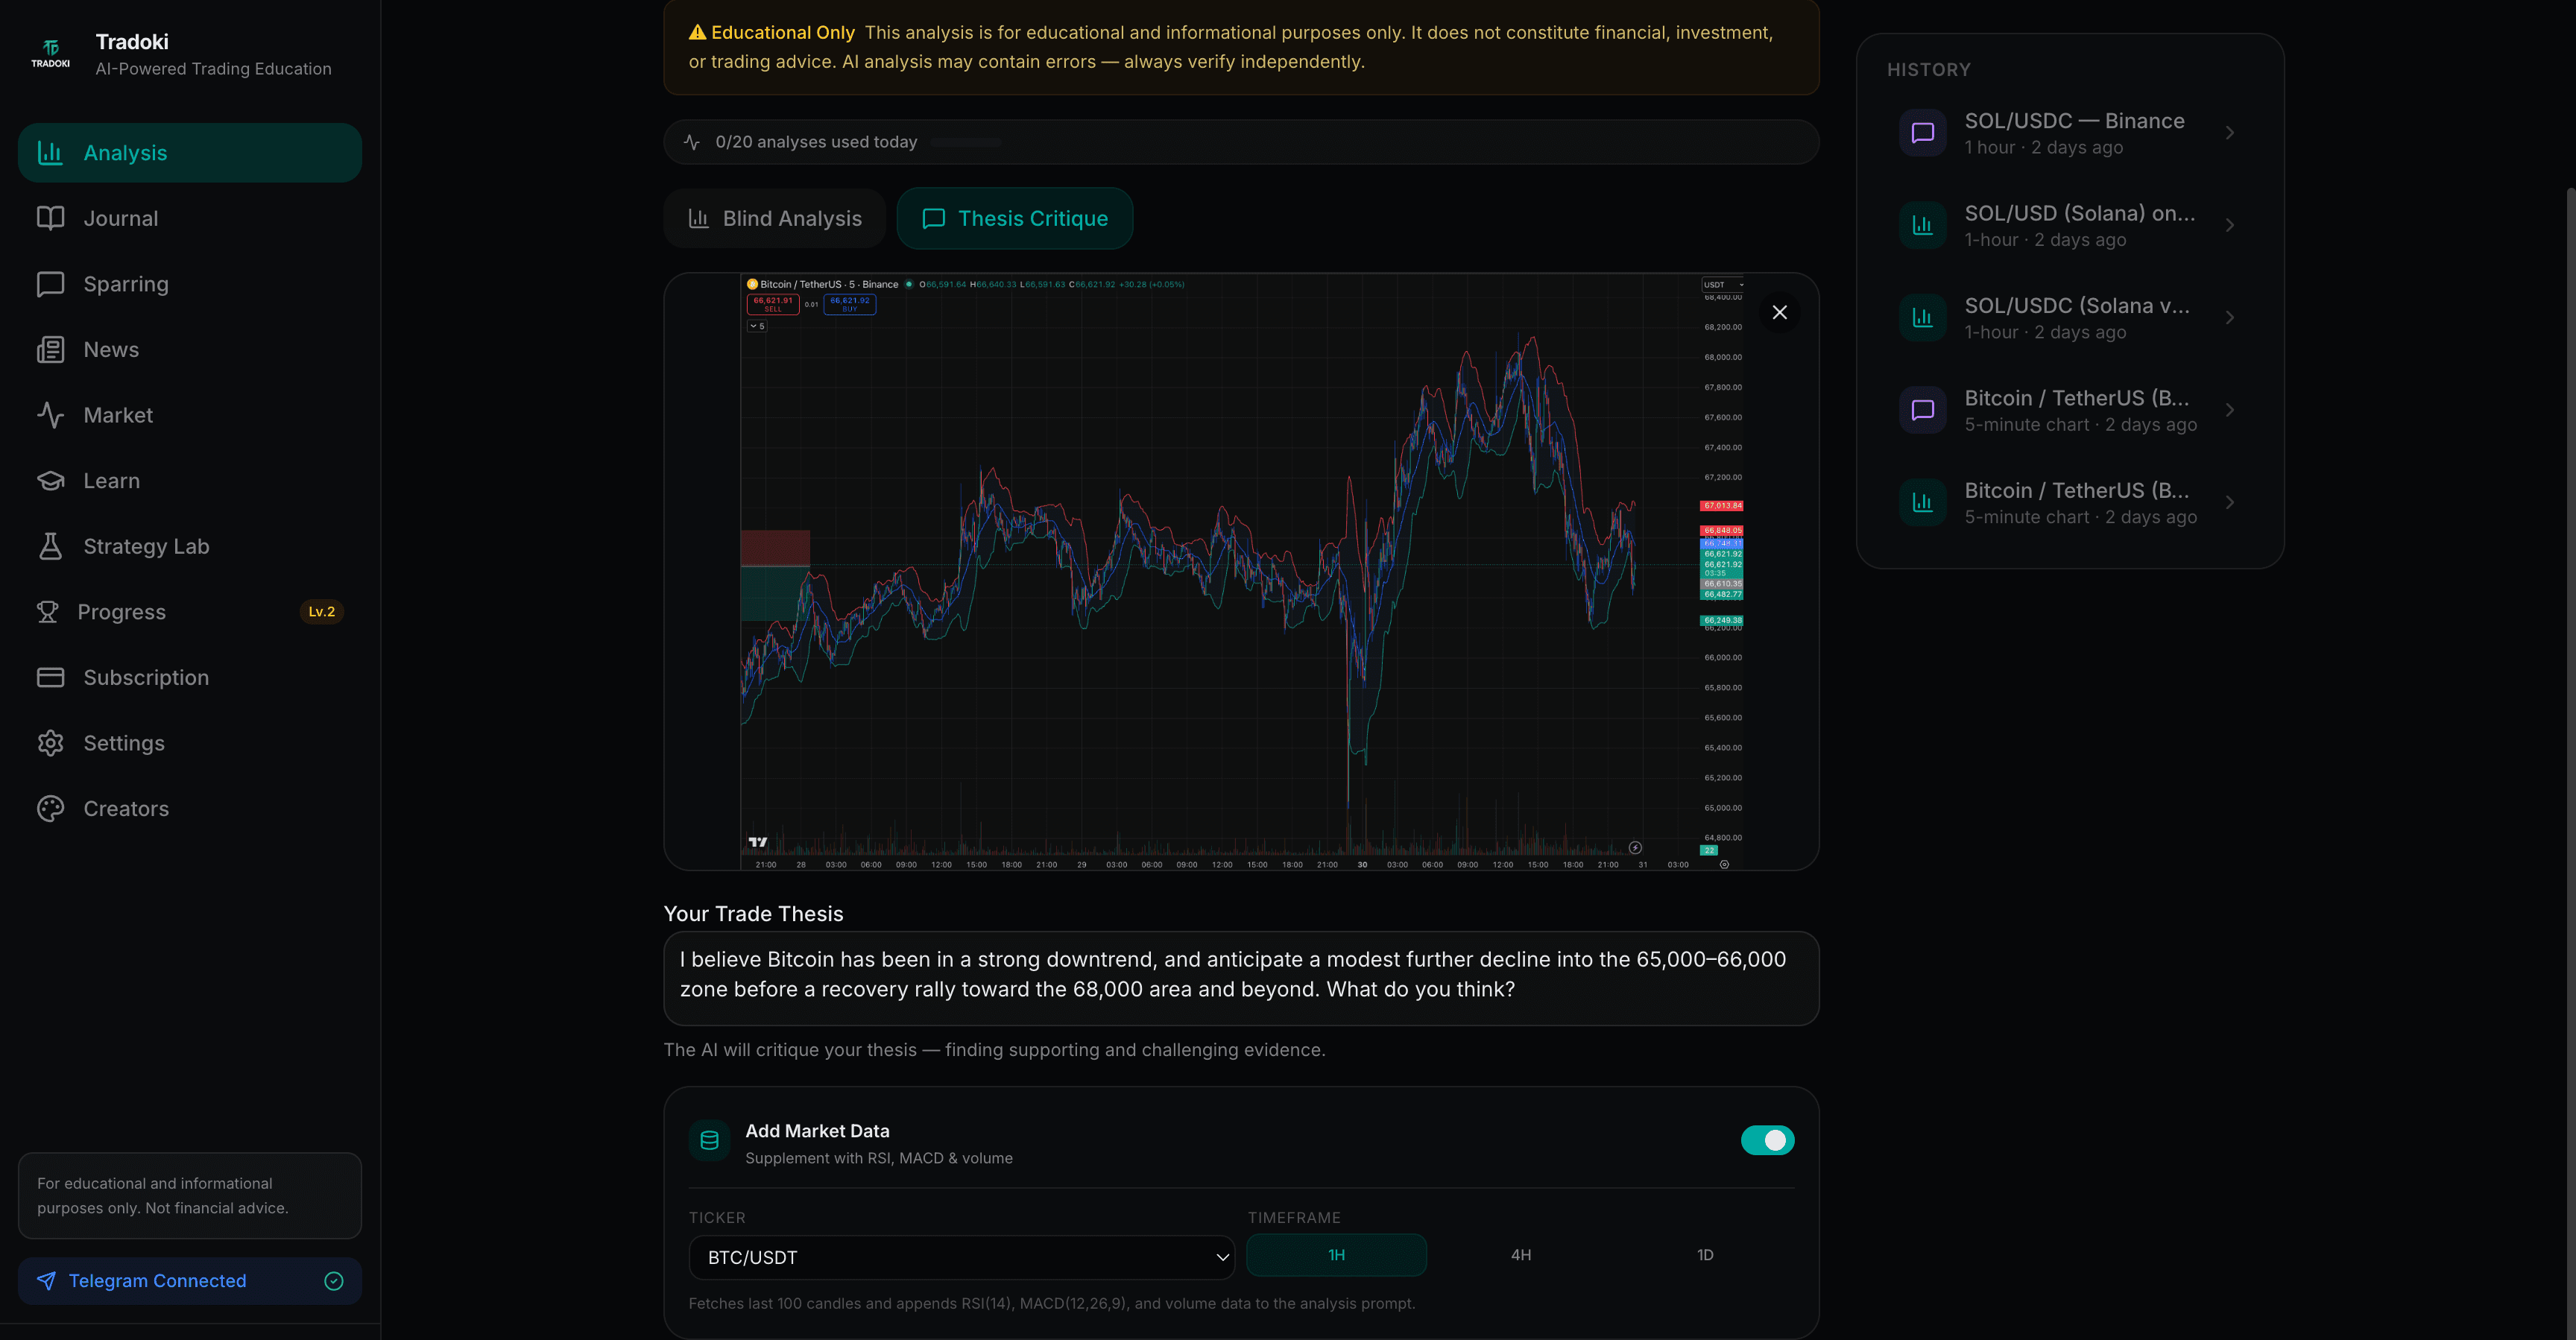Expand SOL/USD (Solana) on... history chevron

pos(2229,225)
